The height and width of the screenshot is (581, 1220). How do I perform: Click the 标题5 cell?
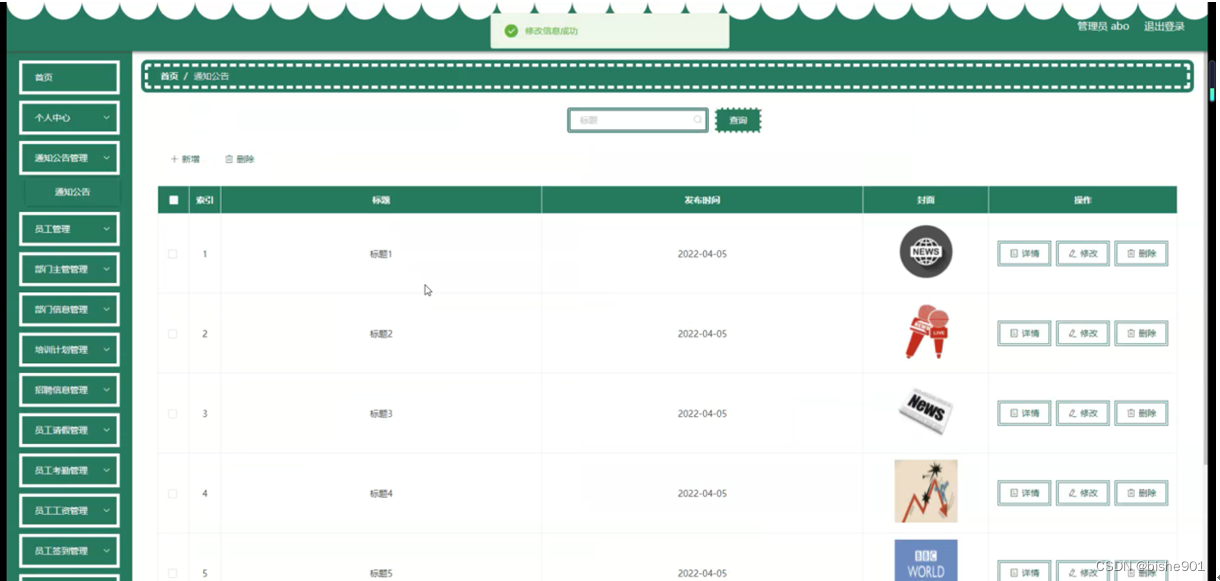pos(381,573)
